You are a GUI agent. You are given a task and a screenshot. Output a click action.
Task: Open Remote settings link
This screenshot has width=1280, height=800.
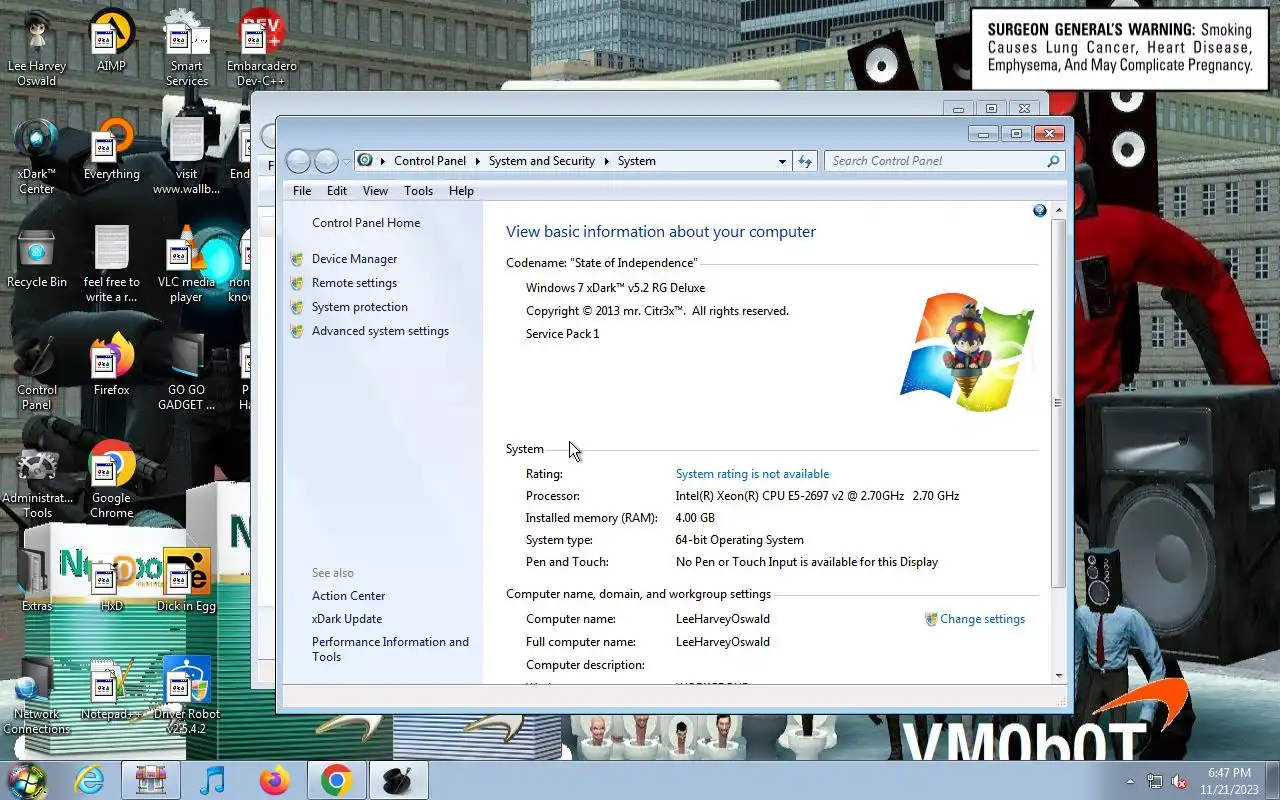coord(354,283)
